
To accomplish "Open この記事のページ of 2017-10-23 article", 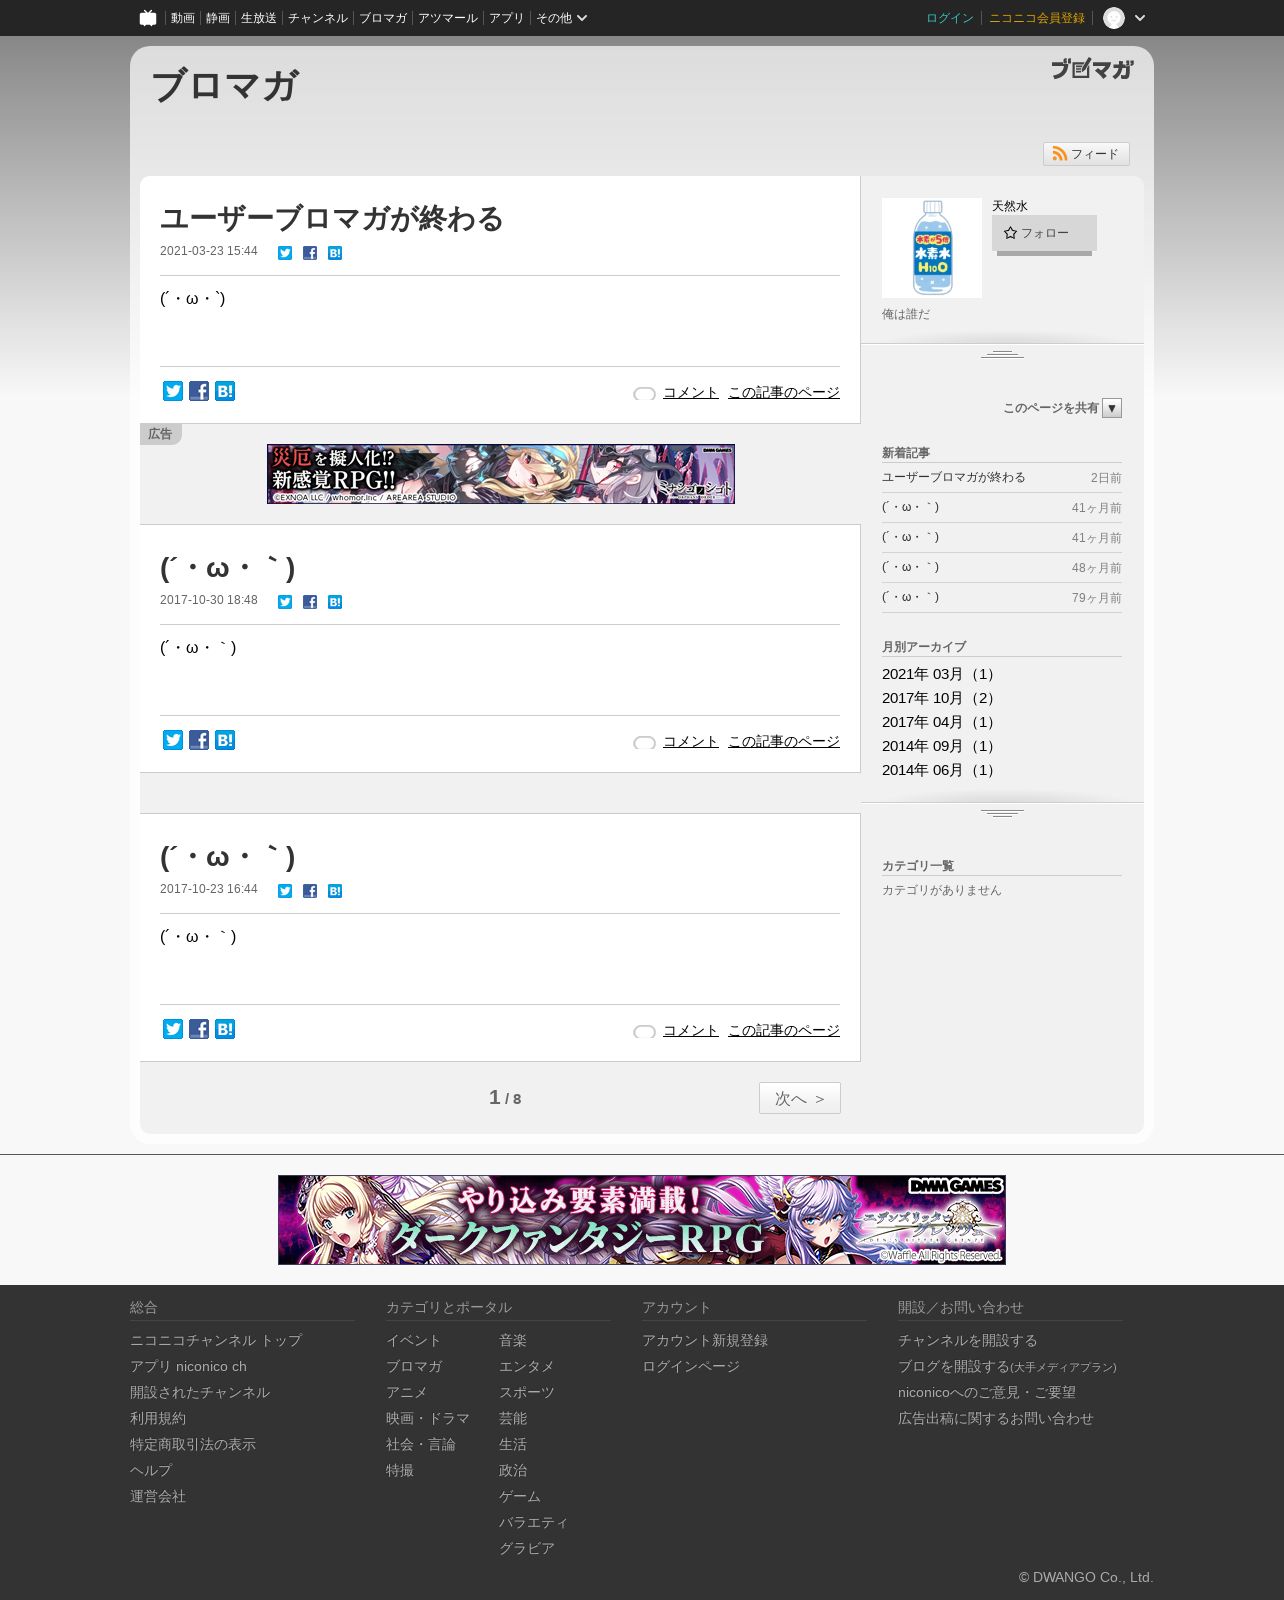I will [784, 1031].
